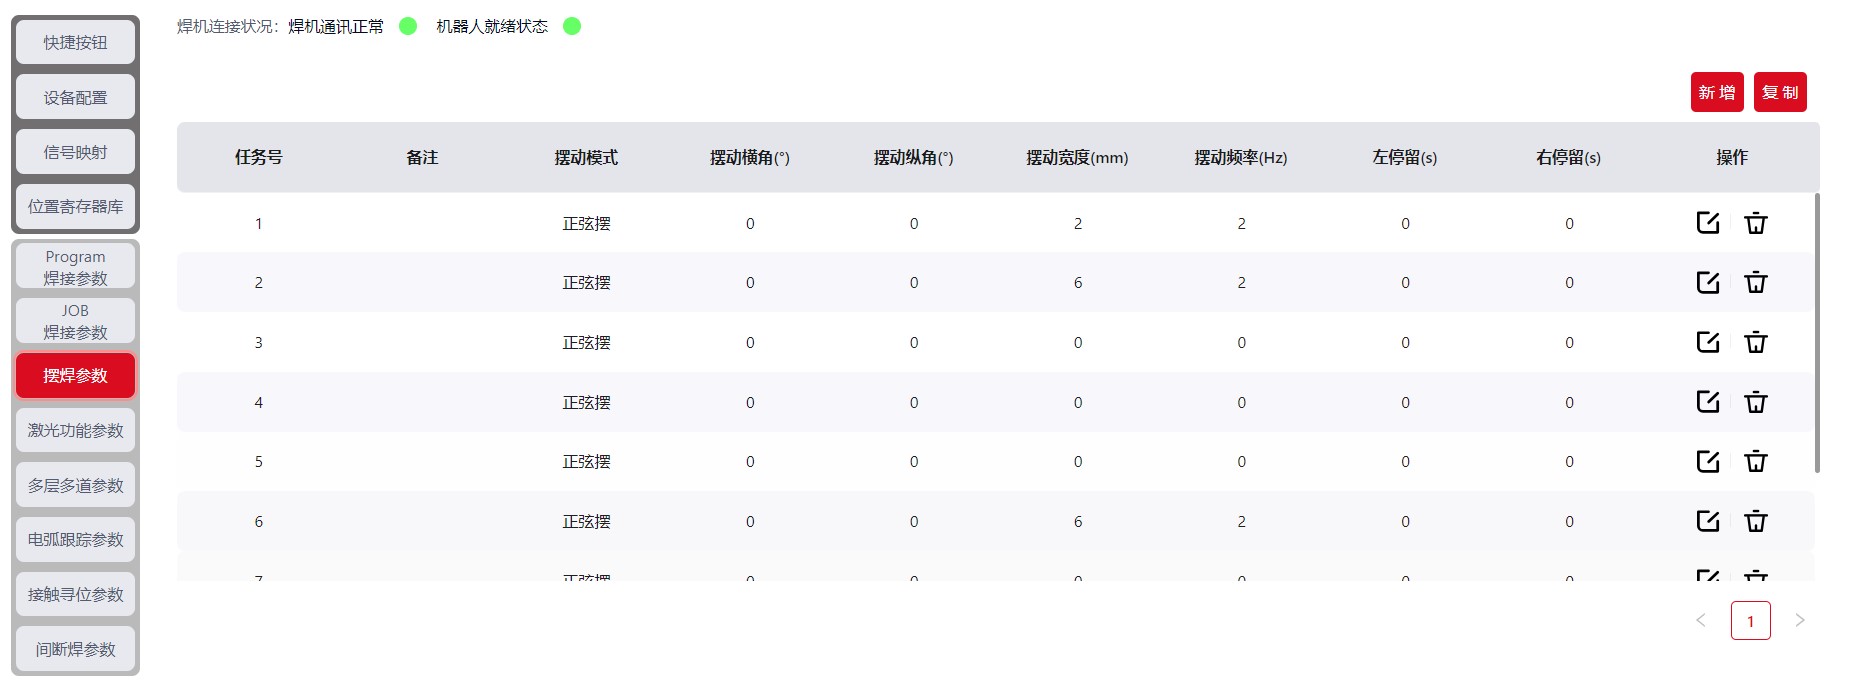
Task: Switch to JOB 焊接参数 section
Action: tap(75, 321)
